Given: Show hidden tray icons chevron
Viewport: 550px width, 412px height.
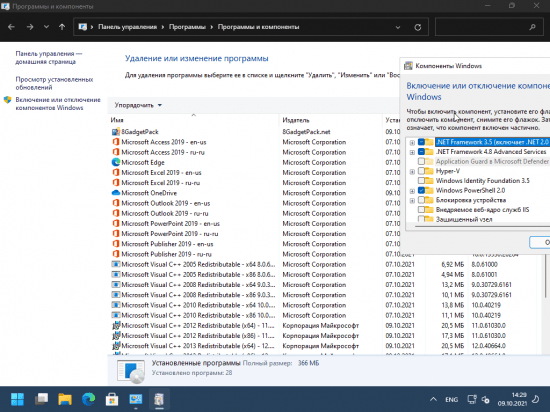Looking at the screenshot, I should point(433,399).
